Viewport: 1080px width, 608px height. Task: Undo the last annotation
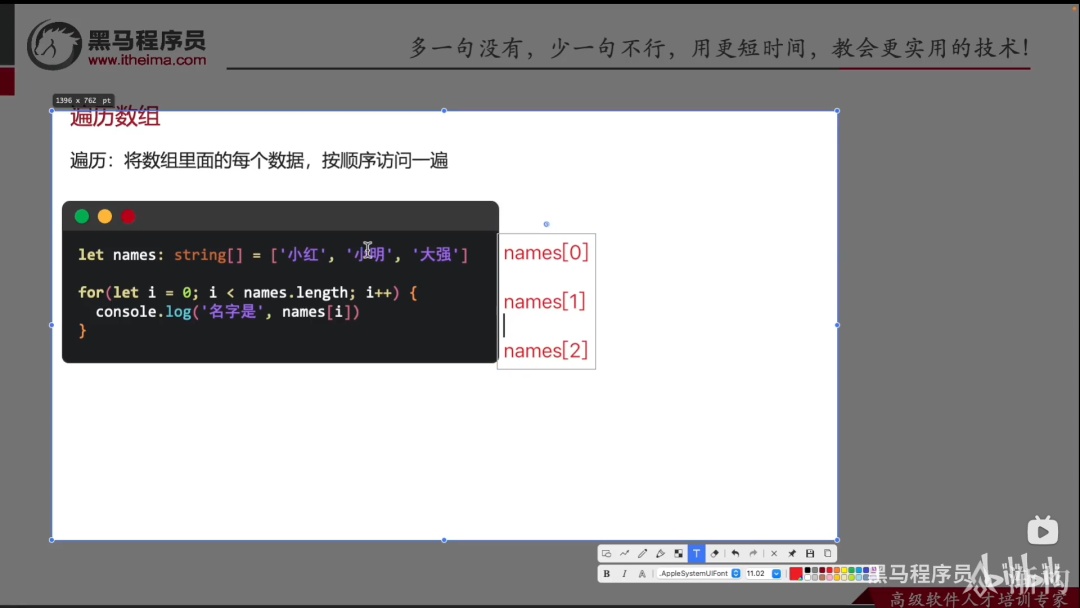pyautogui.click(x=735, y=554)
